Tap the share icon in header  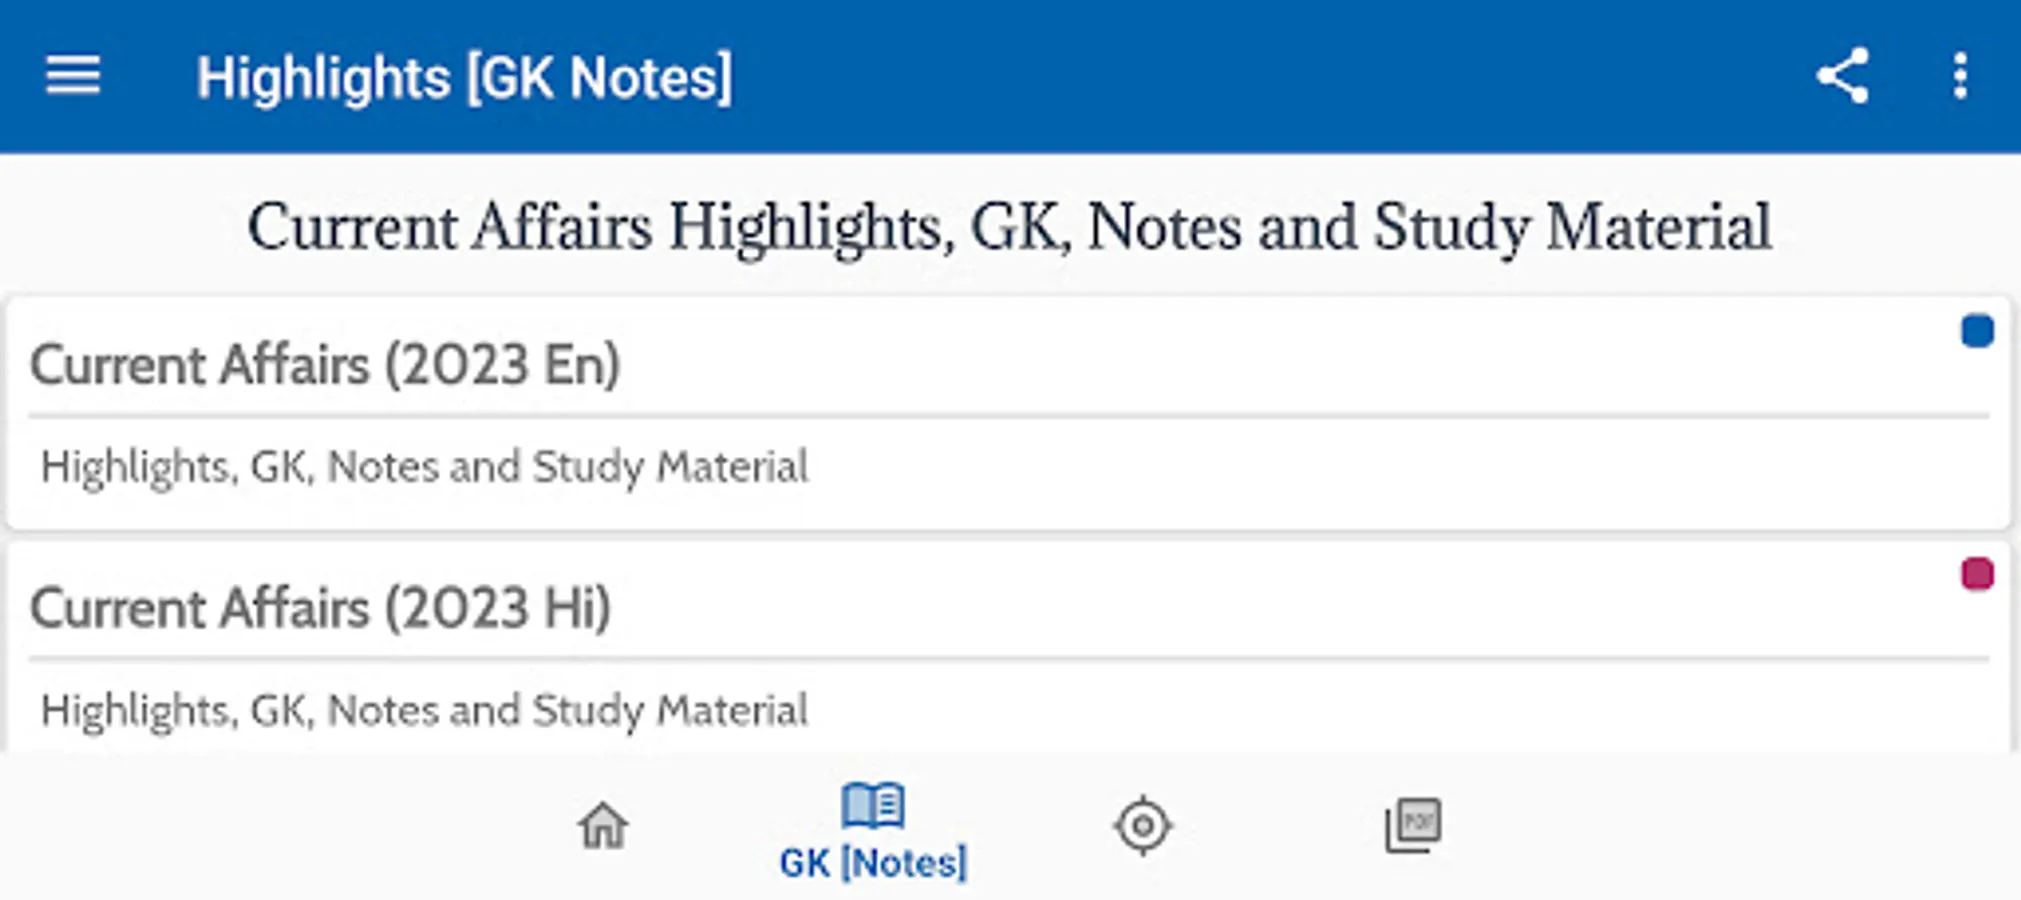(1842, 76)
